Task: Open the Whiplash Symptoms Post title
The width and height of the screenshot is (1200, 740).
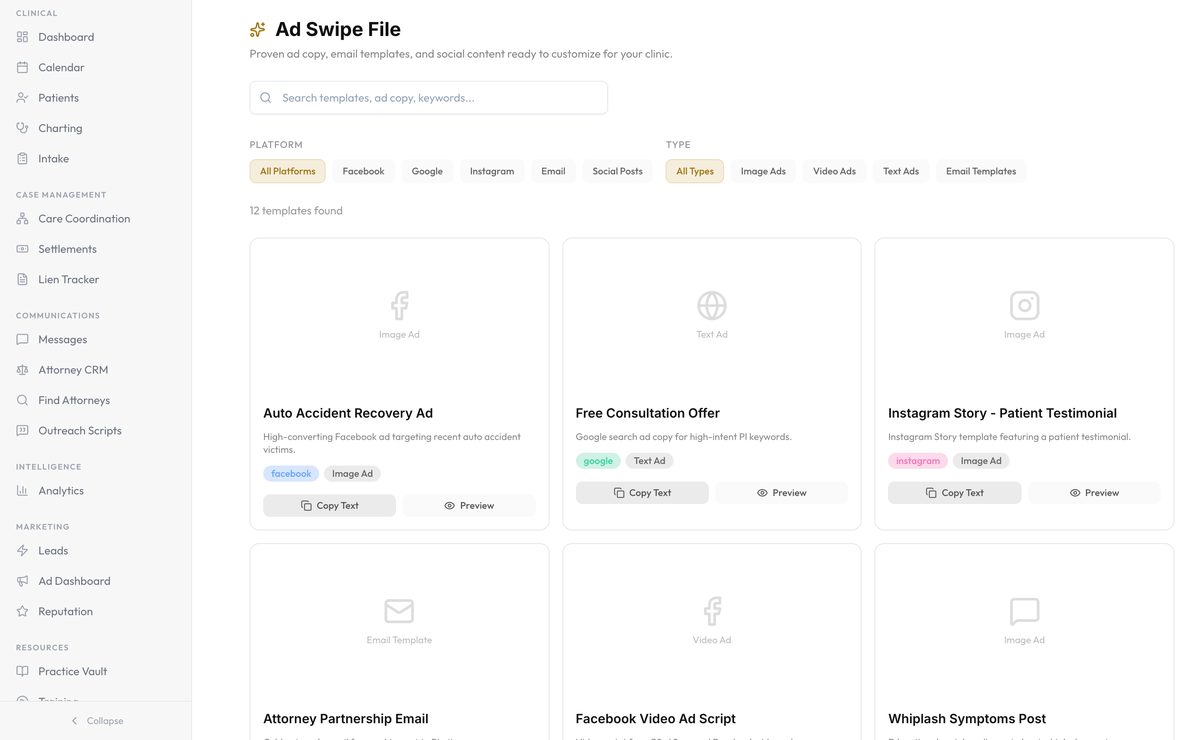Action: (967, 718)
